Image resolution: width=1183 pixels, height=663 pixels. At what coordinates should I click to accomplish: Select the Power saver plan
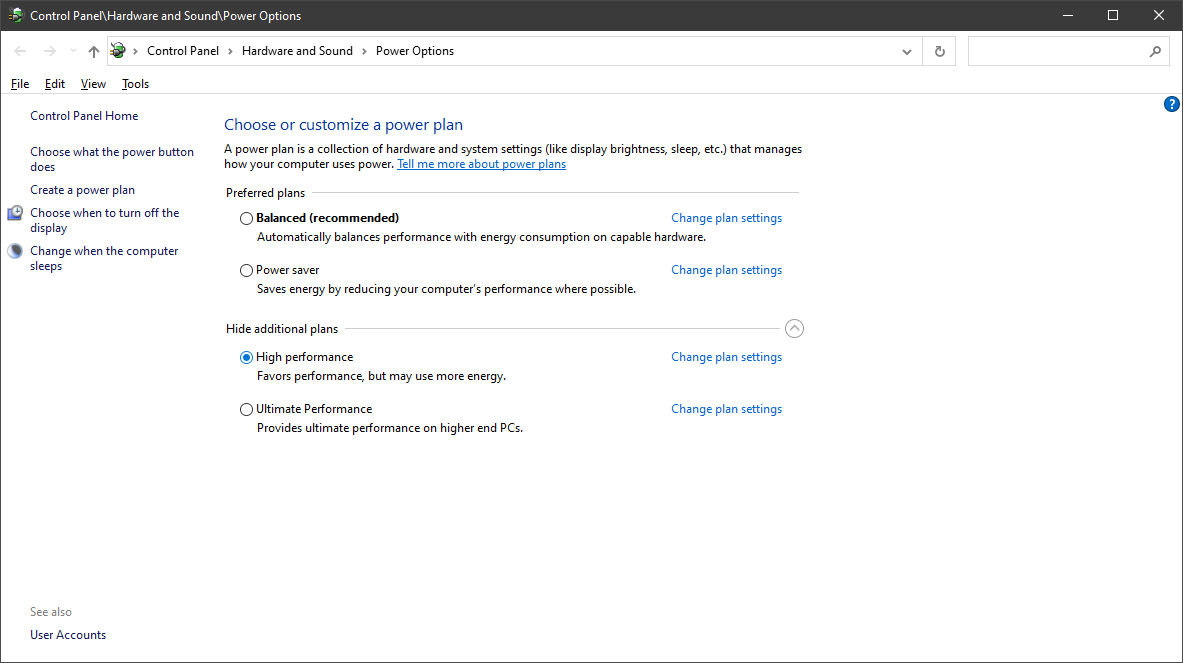click(246, 270)
